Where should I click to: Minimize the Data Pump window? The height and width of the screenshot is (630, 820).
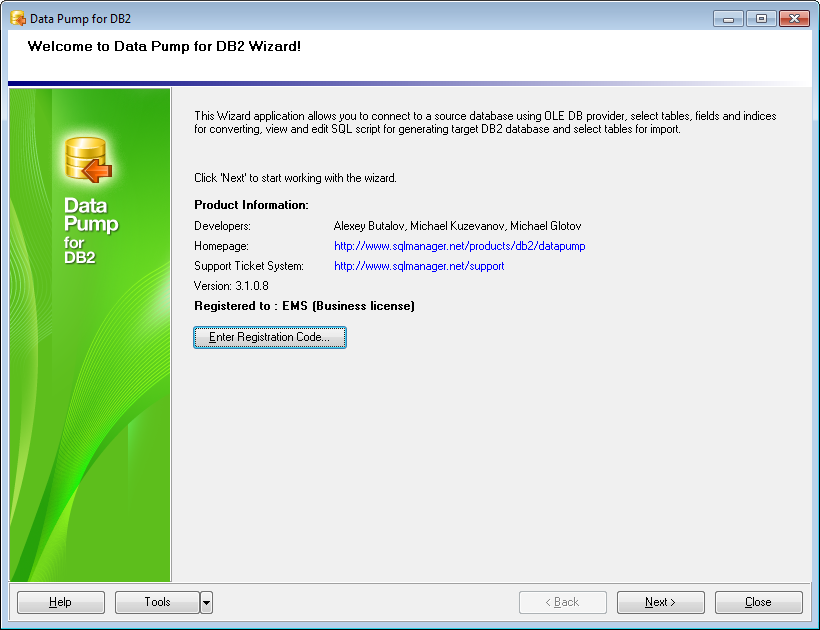tap(728, 19)
